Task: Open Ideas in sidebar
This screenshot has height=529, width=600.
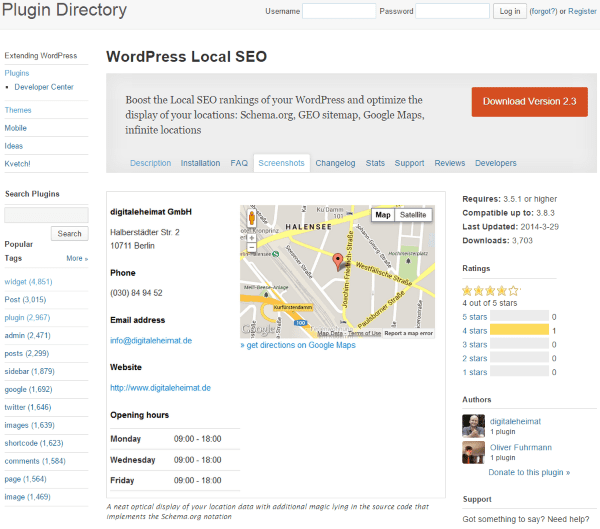Action: coord(14,146)
